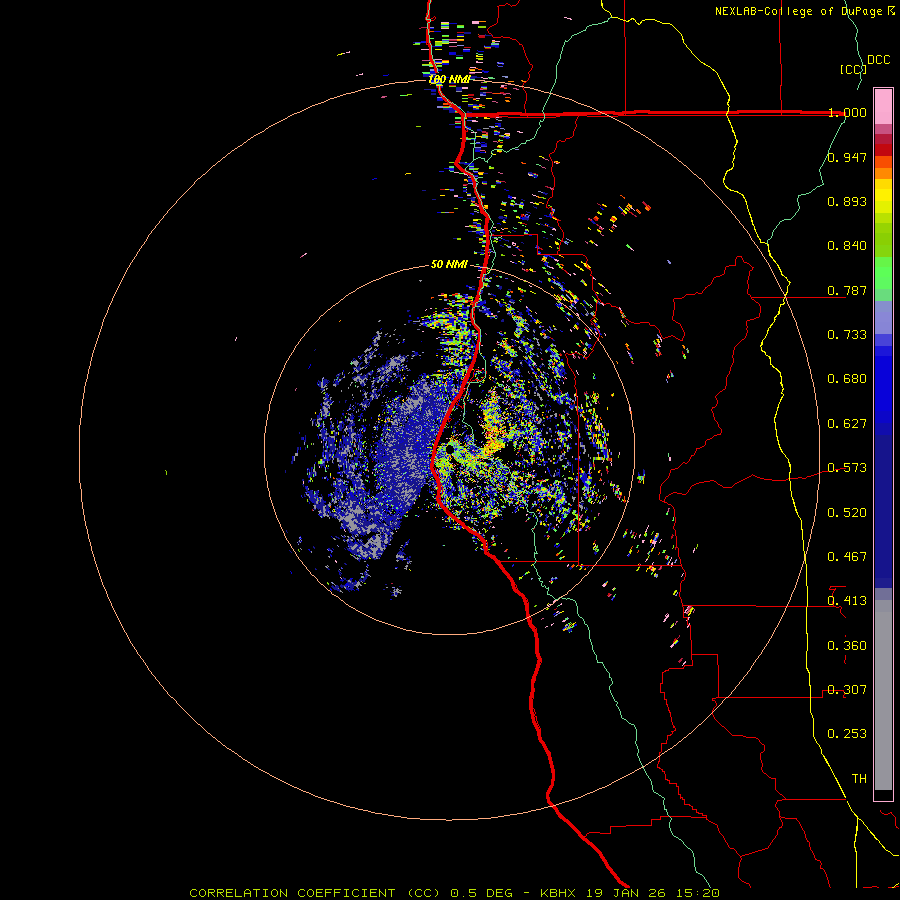The height and width of the screenshot is (900, 900).
Task: Click the [CC] label above the color scale
Action: coord(854,69)
